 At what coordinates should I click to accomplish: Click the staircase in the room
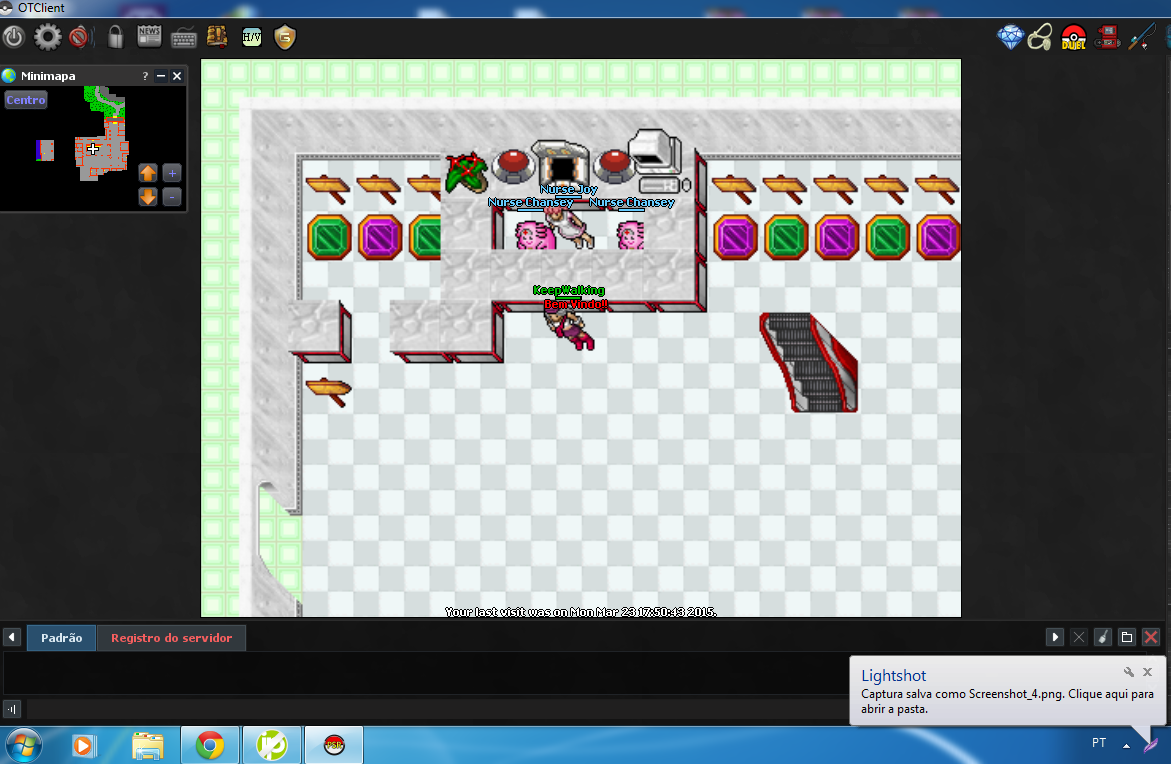[x=810, y=362]
